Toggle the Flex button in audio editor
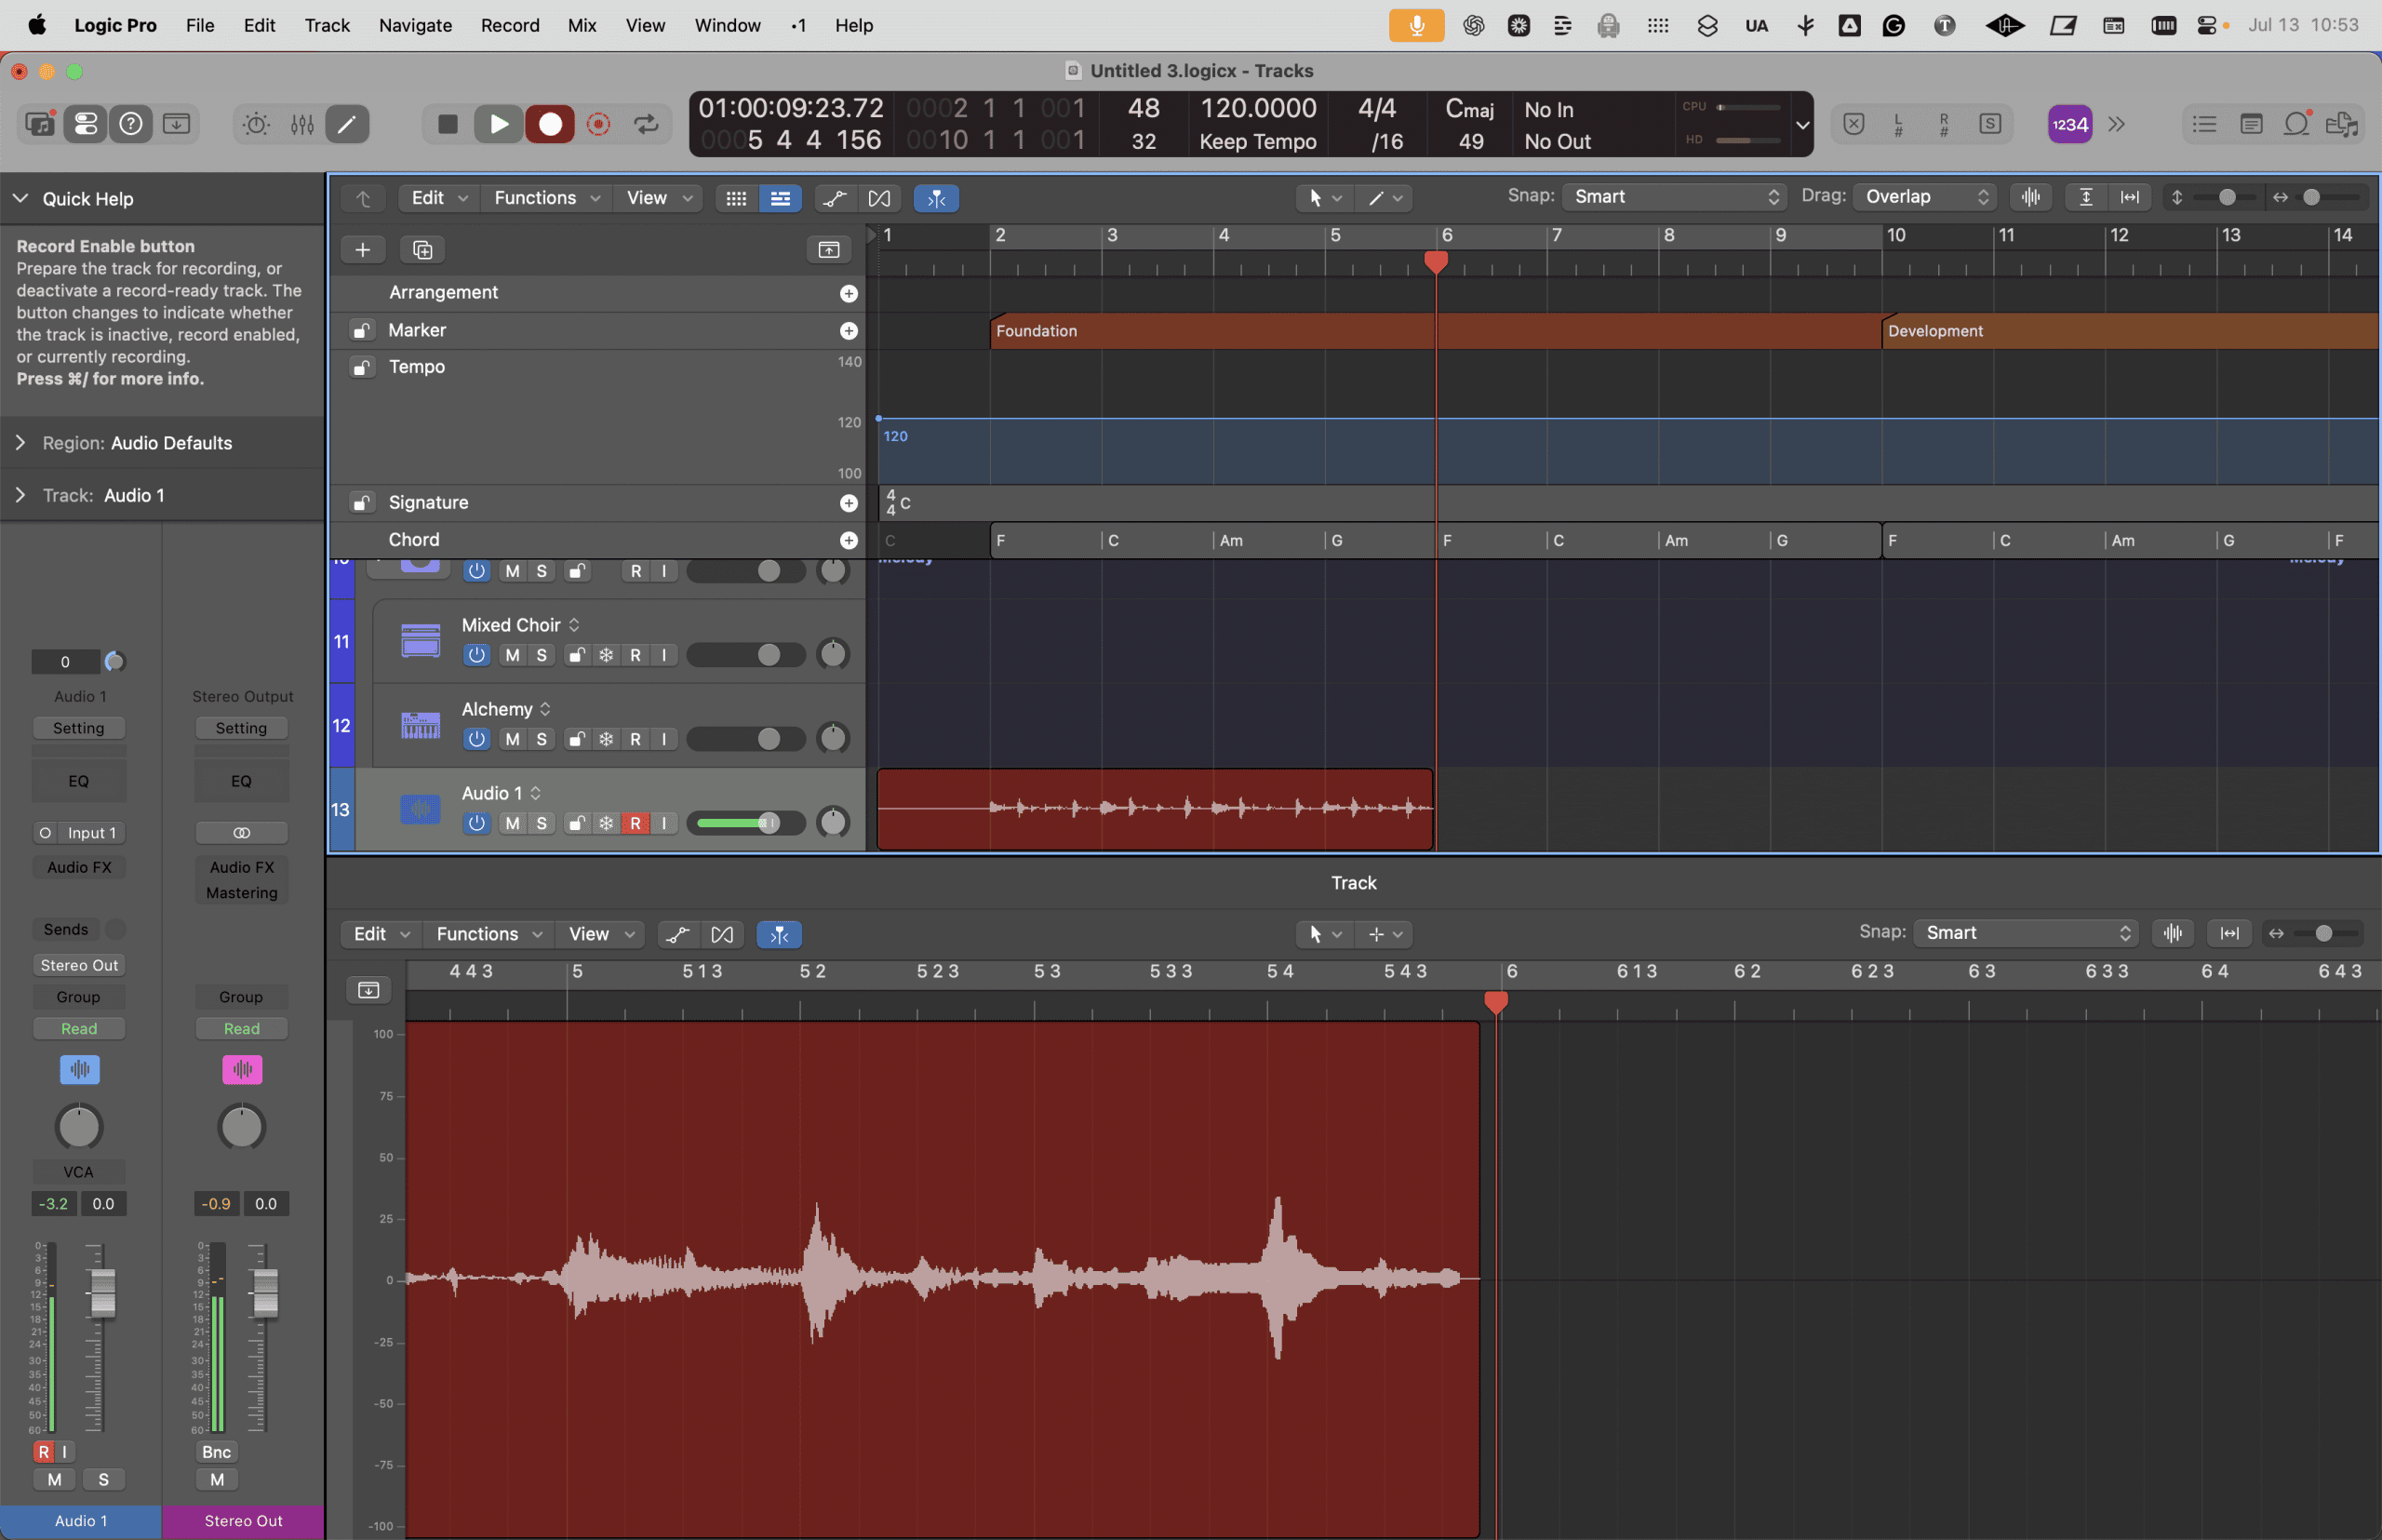This screenshot has width=2382, height=1540. point(722,934)
